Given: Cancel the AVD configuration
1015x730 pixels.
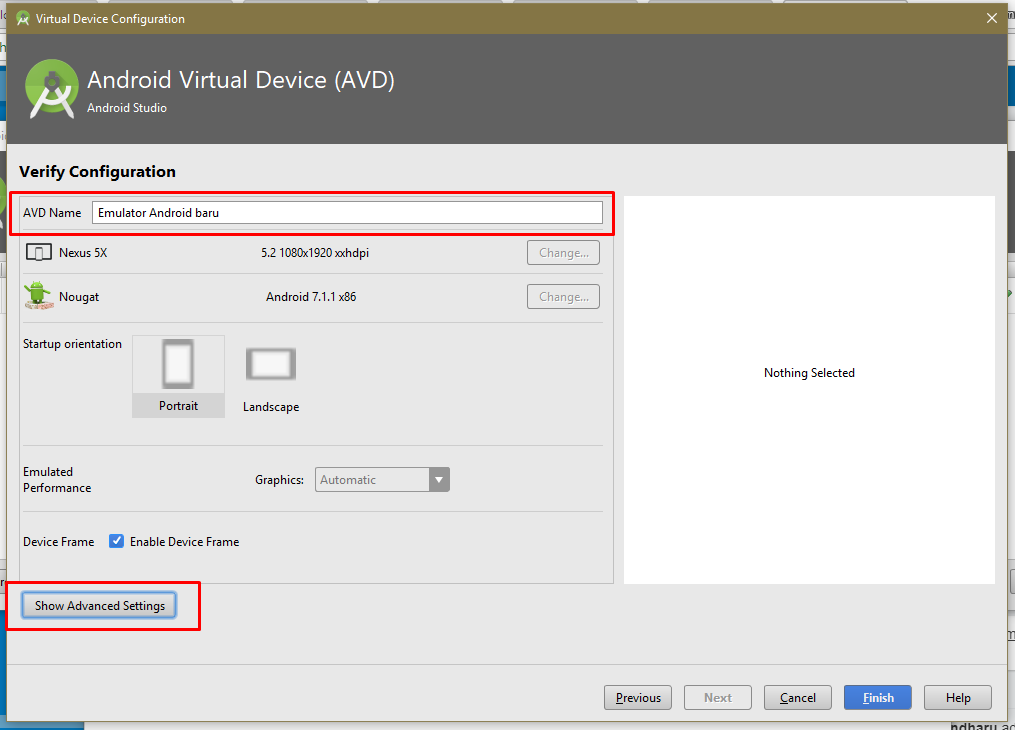Looking at the screenshot, I should pyautogui.click(x=798, y=698).
